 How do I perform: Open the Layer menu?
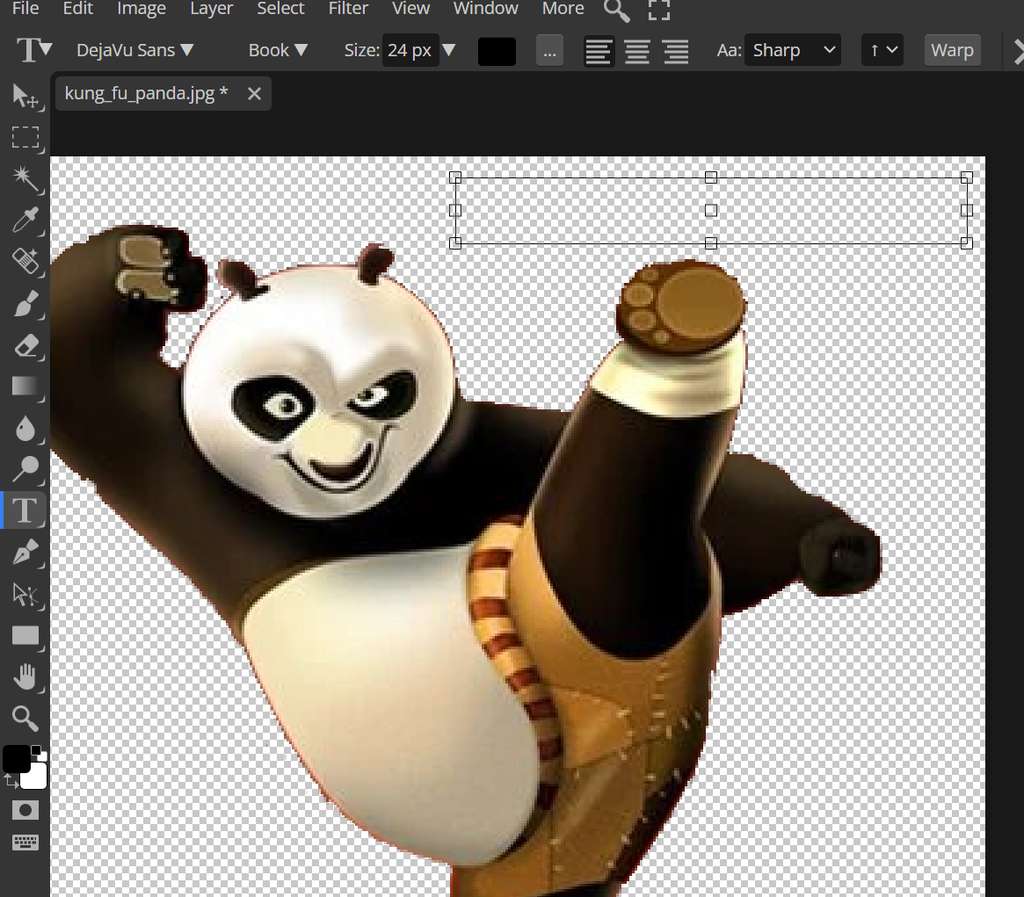[x=211, y=8]
